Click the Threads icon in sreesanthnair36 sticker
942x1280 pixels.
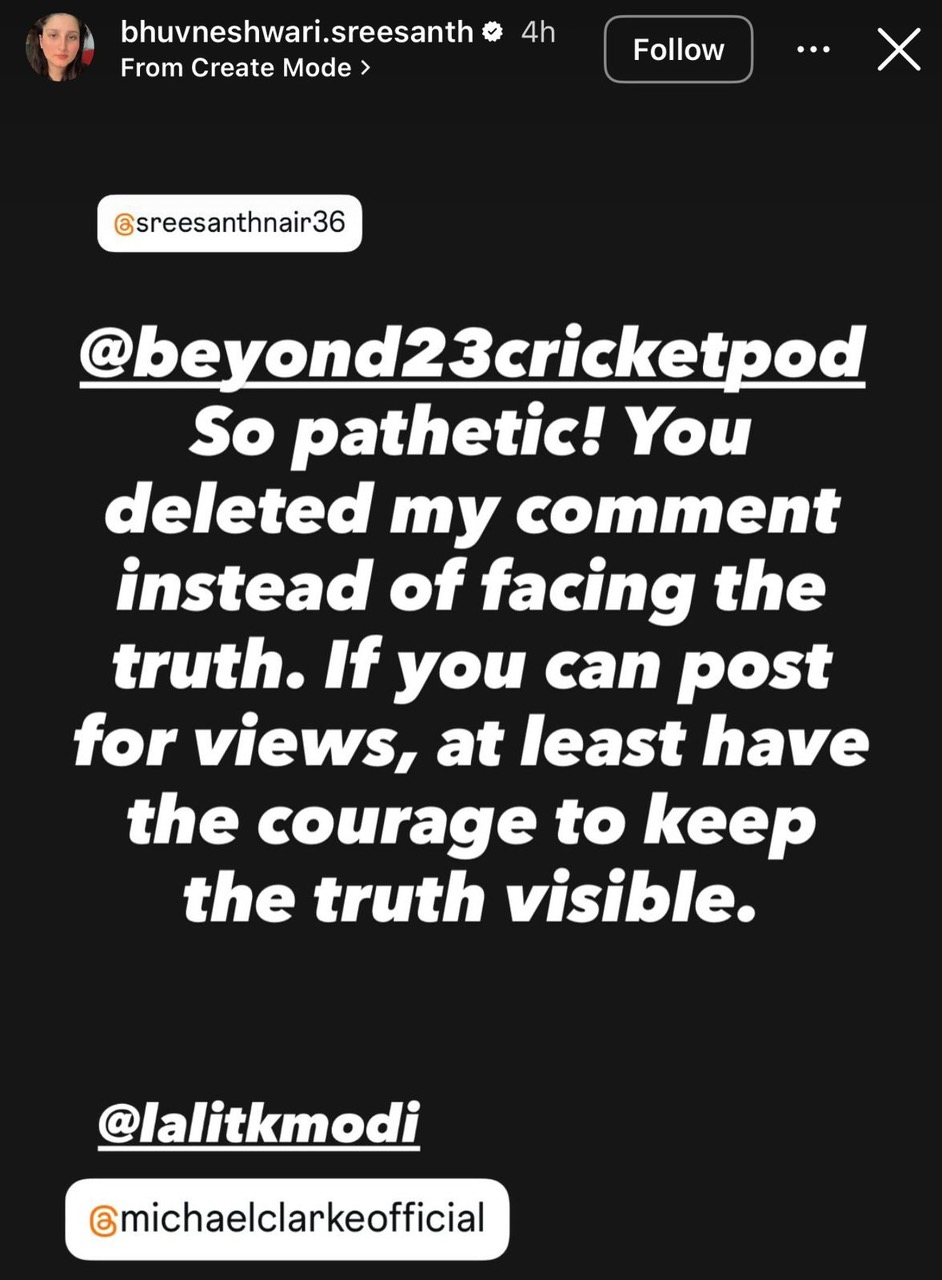click(x=123, y=224)
